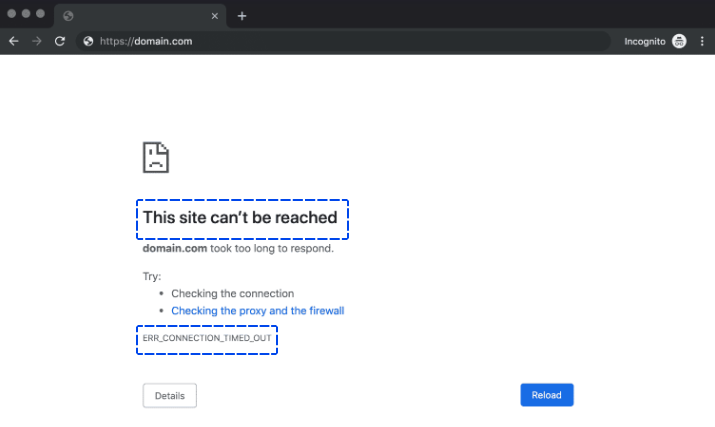The height and width of the screenshot is (427, 715).
Task: Click the red close window button
Action: pyautogui.click(x=12, y=14)
